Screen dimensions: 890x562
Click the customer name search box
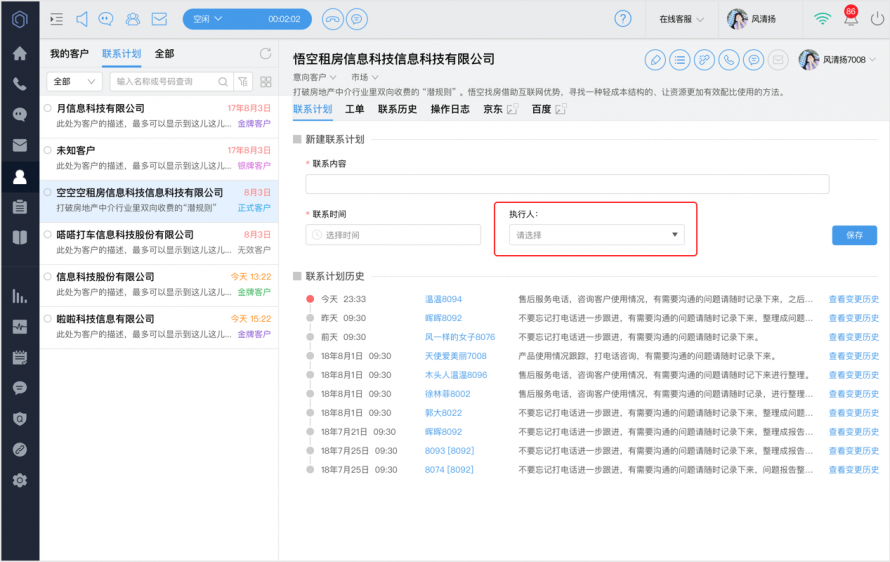pos(170,82)
